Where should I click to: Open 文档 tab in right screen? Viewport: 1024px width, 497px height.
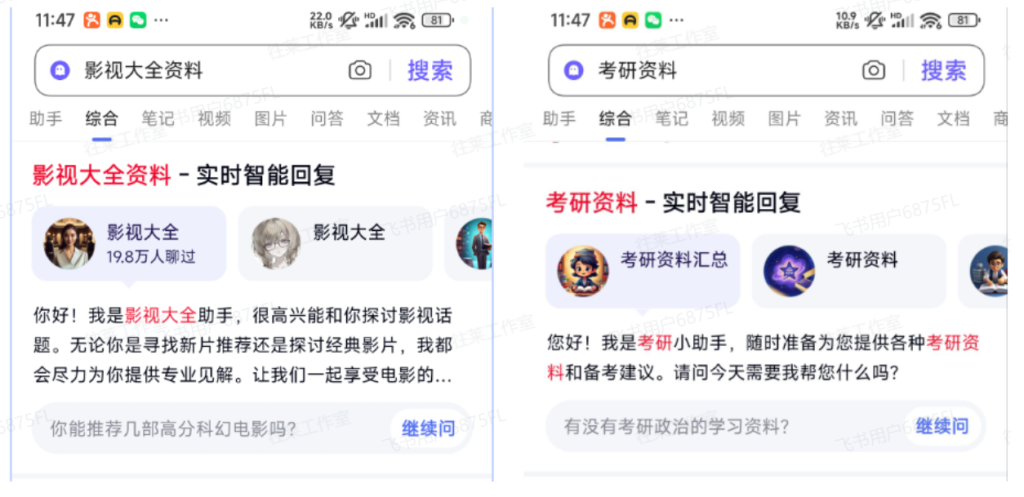[953, 119]
